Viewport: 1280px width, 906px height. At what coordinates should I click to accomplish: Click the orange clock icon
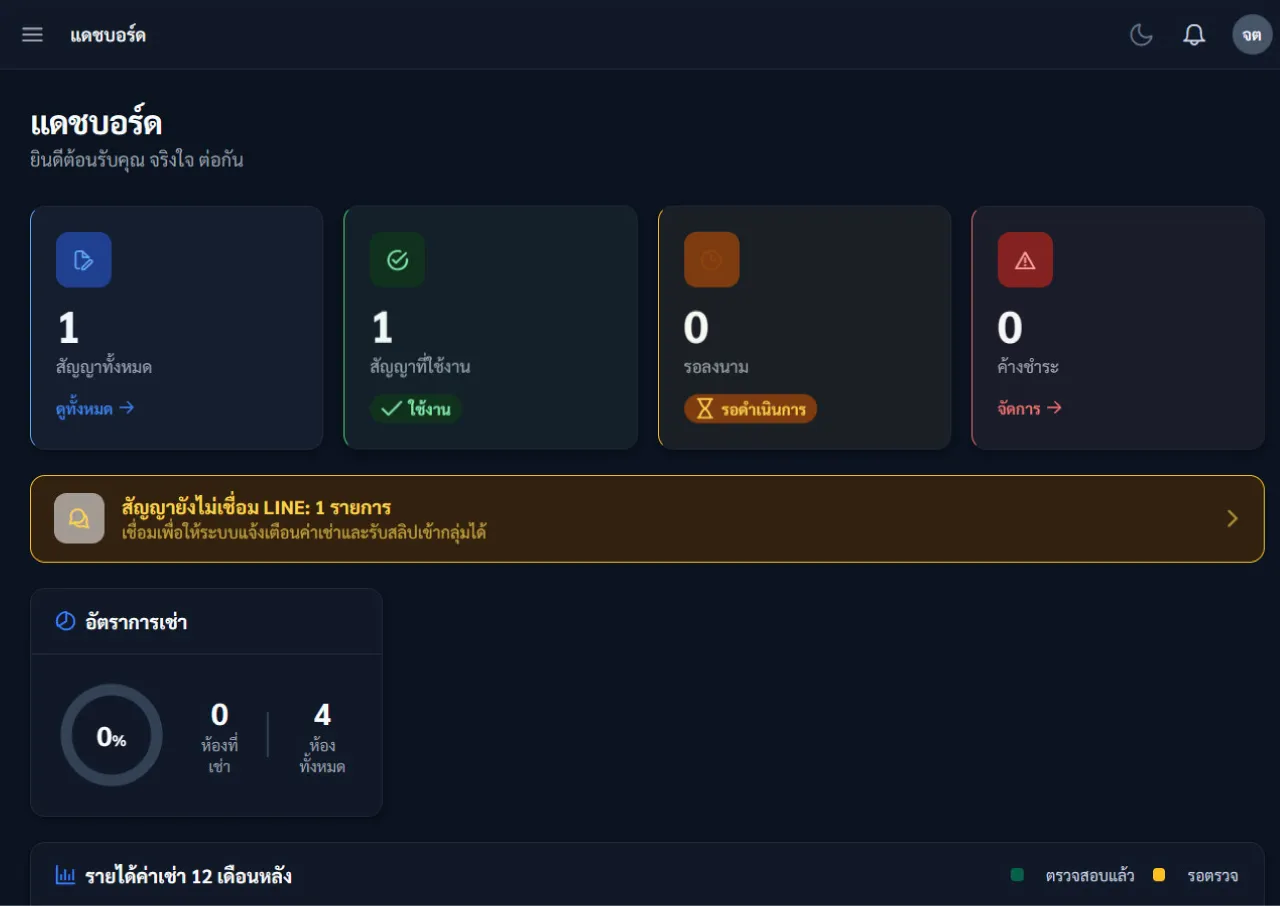711,260
